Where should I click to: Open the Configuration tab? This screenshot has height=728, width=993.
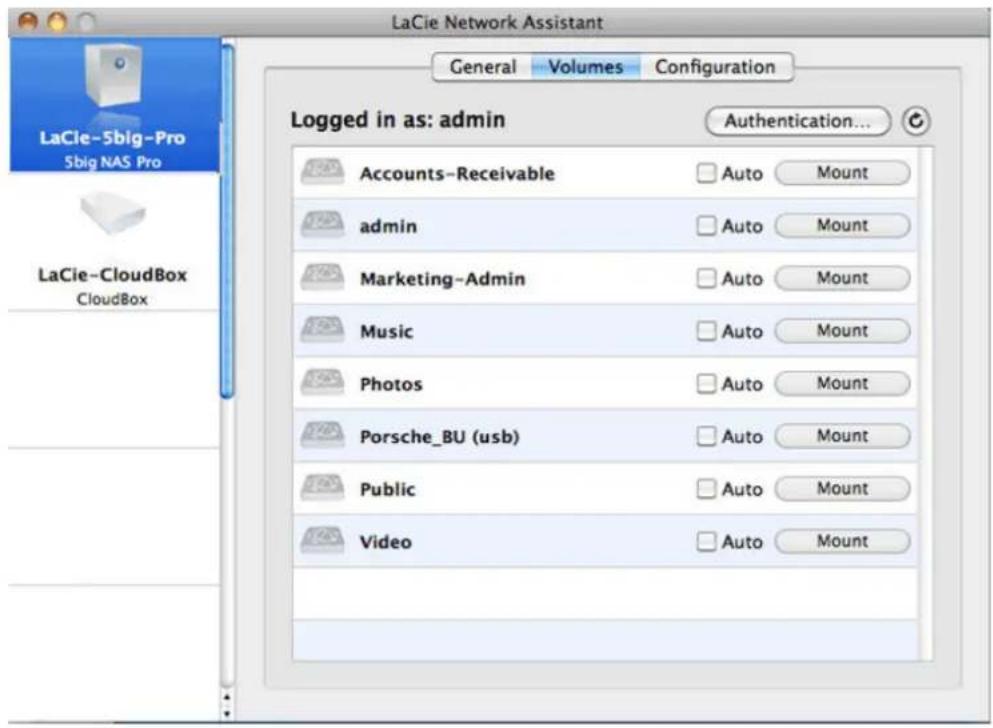[x=716, y=66]
